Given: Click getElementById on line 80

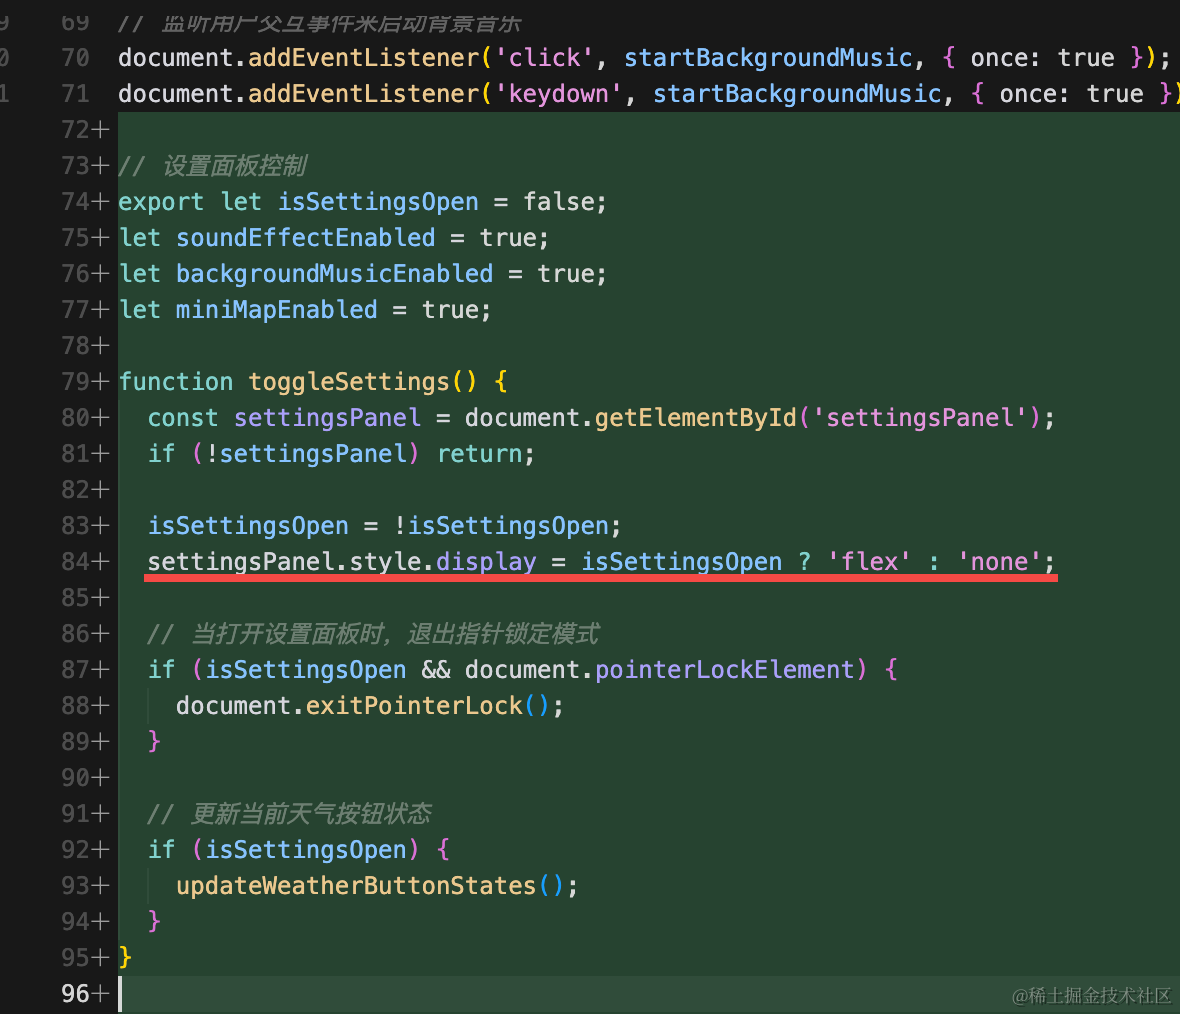Looking at the screenshot, I should point(695,418).
